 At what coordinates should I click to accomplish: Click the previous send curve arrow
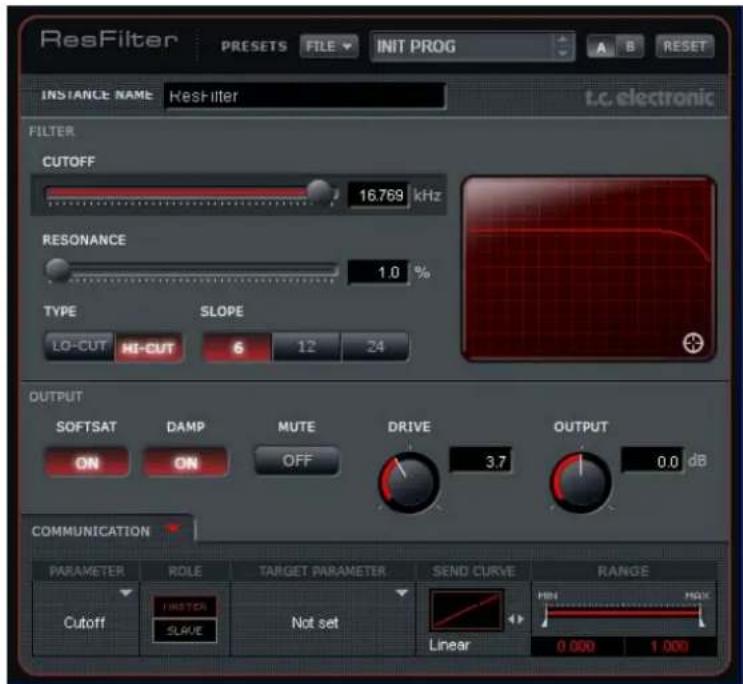click(x=511, y=619)
